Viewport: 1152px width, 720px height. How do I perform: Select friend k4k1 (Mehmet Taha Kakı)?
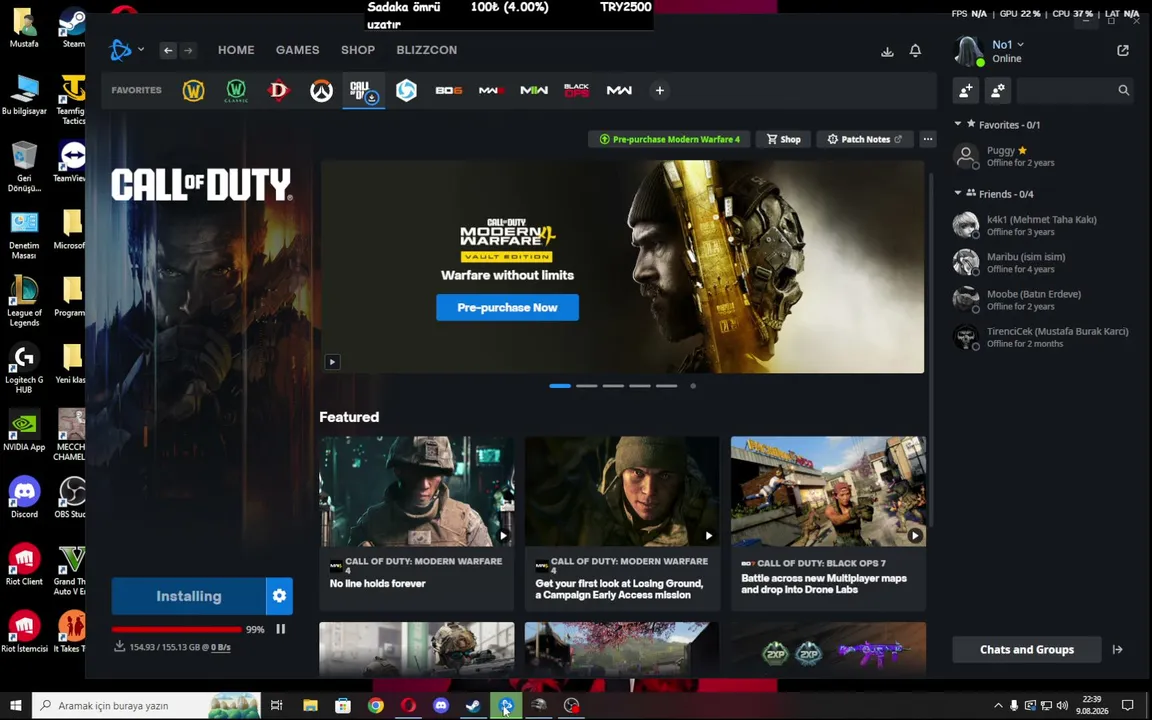(x=1042, y=225)
